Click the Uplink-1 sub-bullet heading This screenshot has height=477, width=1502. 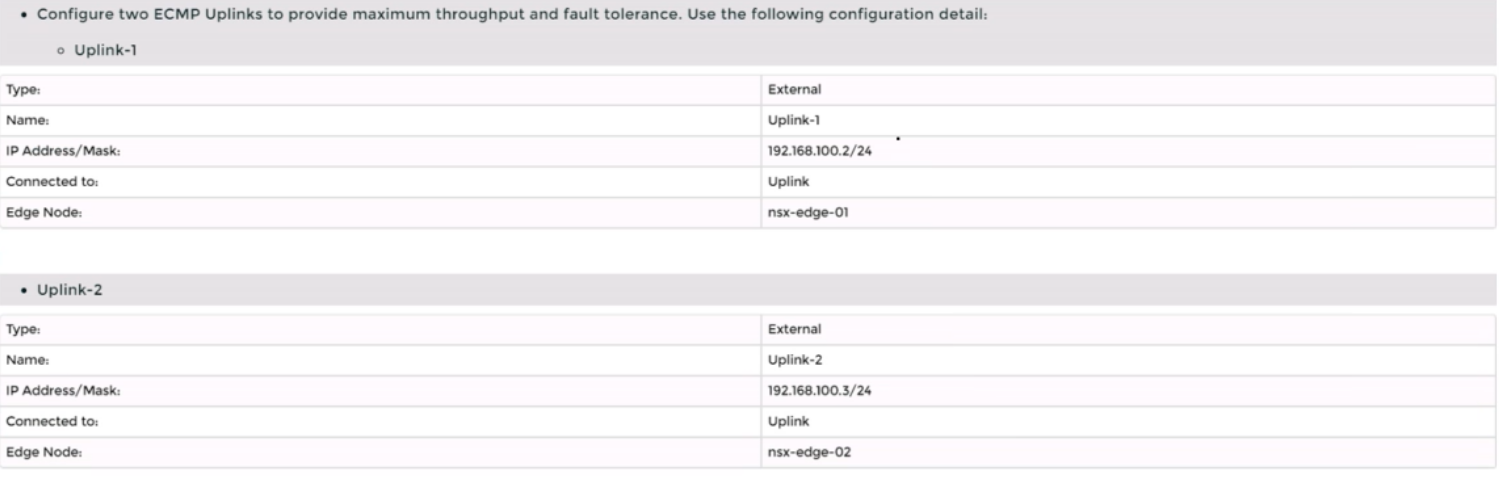tap(104, 51)
